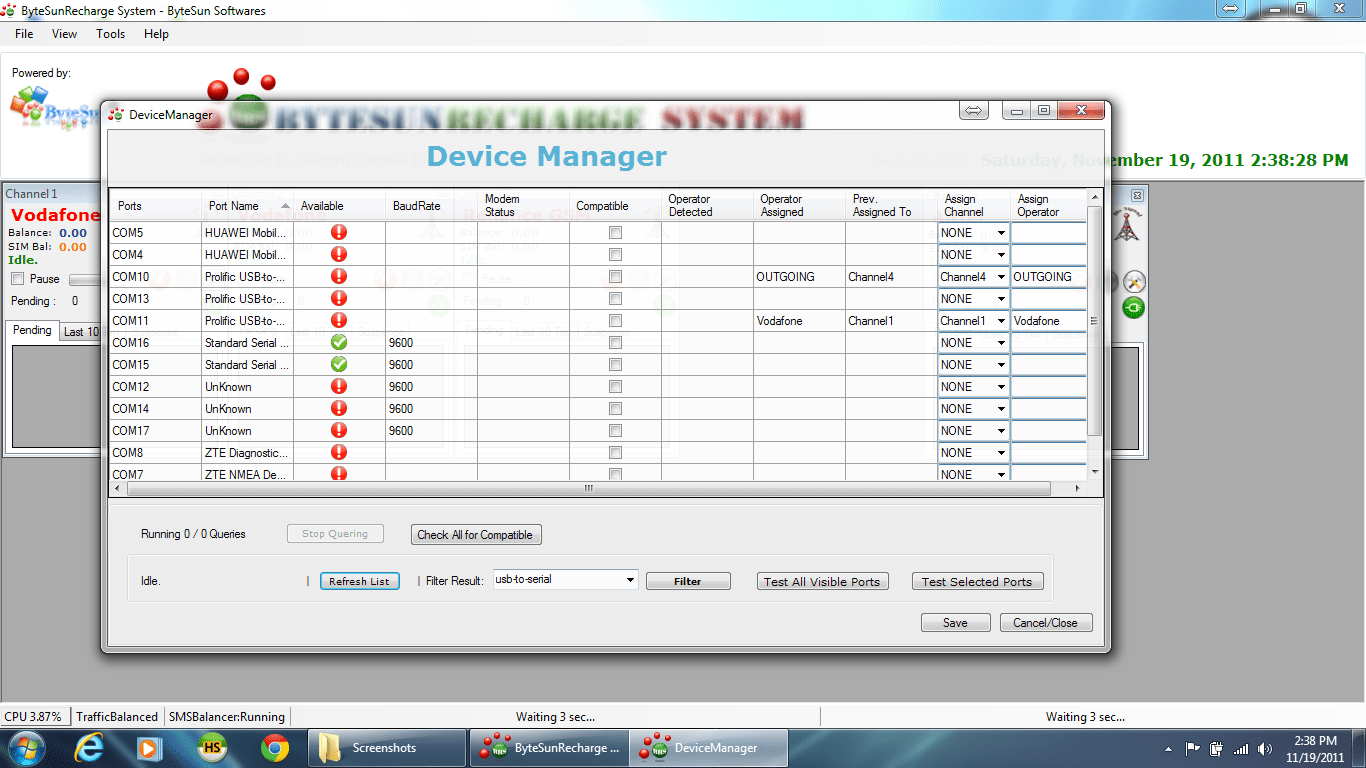Click the double-arrow button in main window title bar

pyautogui.click(x=1230, y=9)
